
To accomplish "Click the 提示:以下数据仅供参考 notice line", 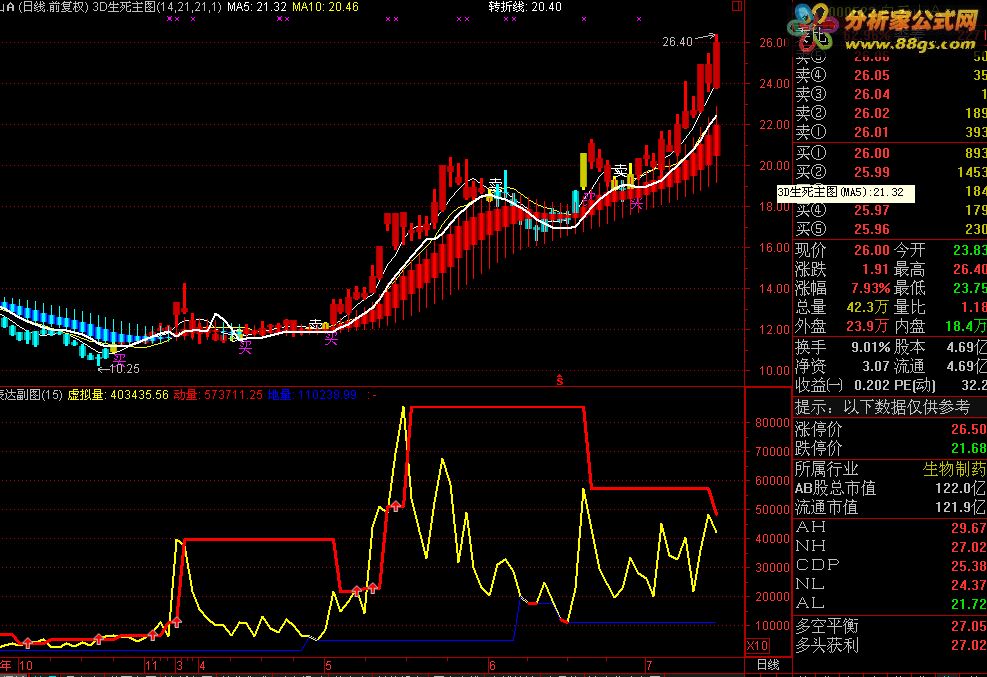I will point(883,407).
